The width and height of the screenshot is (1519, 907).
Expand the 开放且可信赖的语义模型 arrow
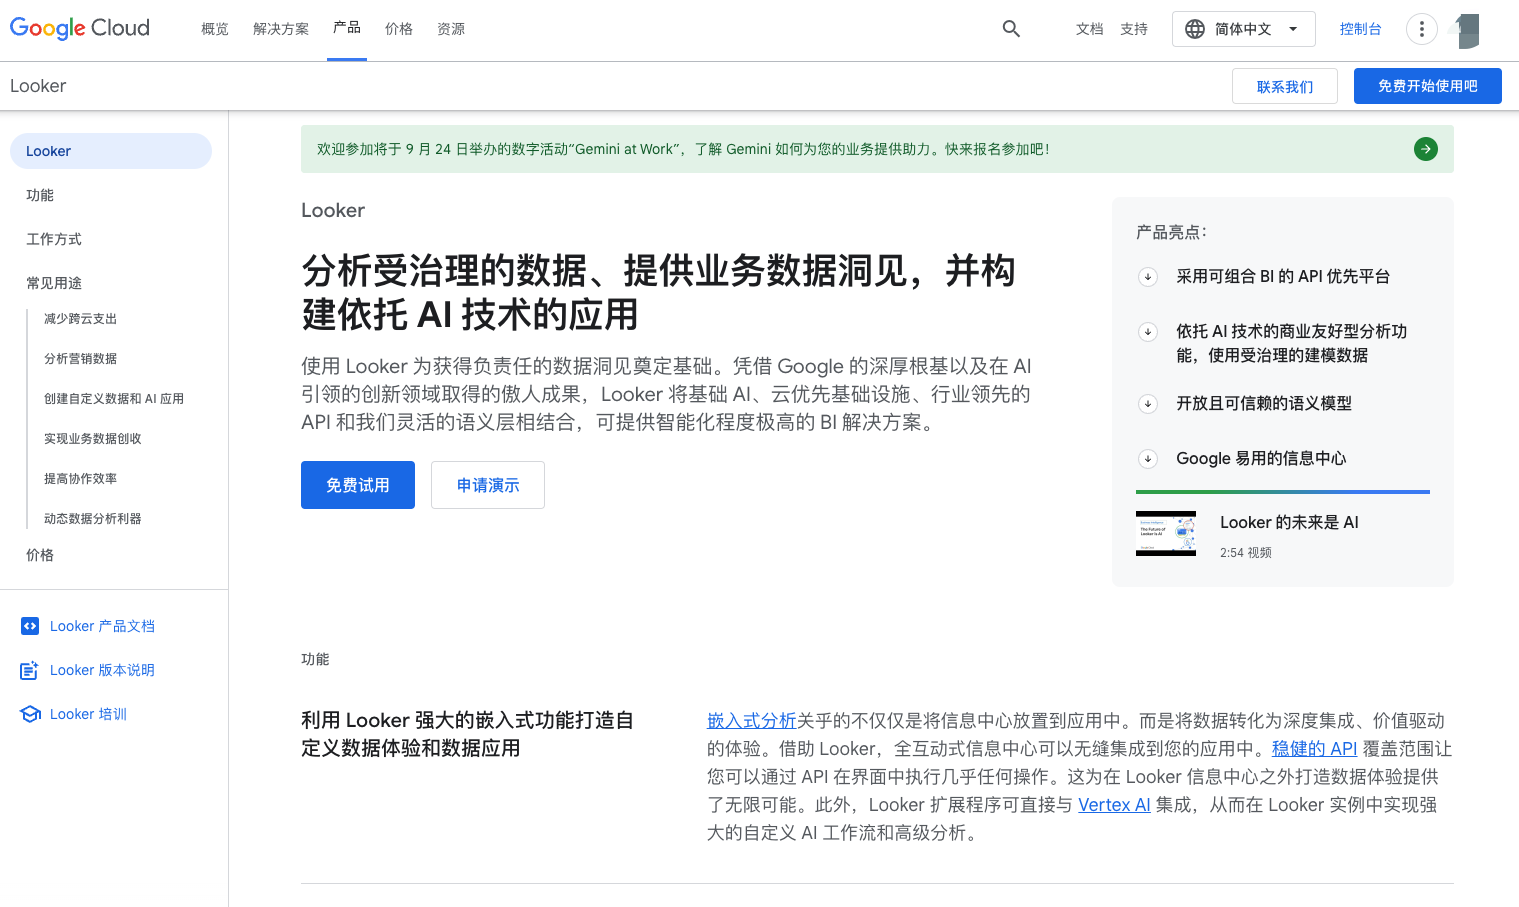click(1148, 404)
